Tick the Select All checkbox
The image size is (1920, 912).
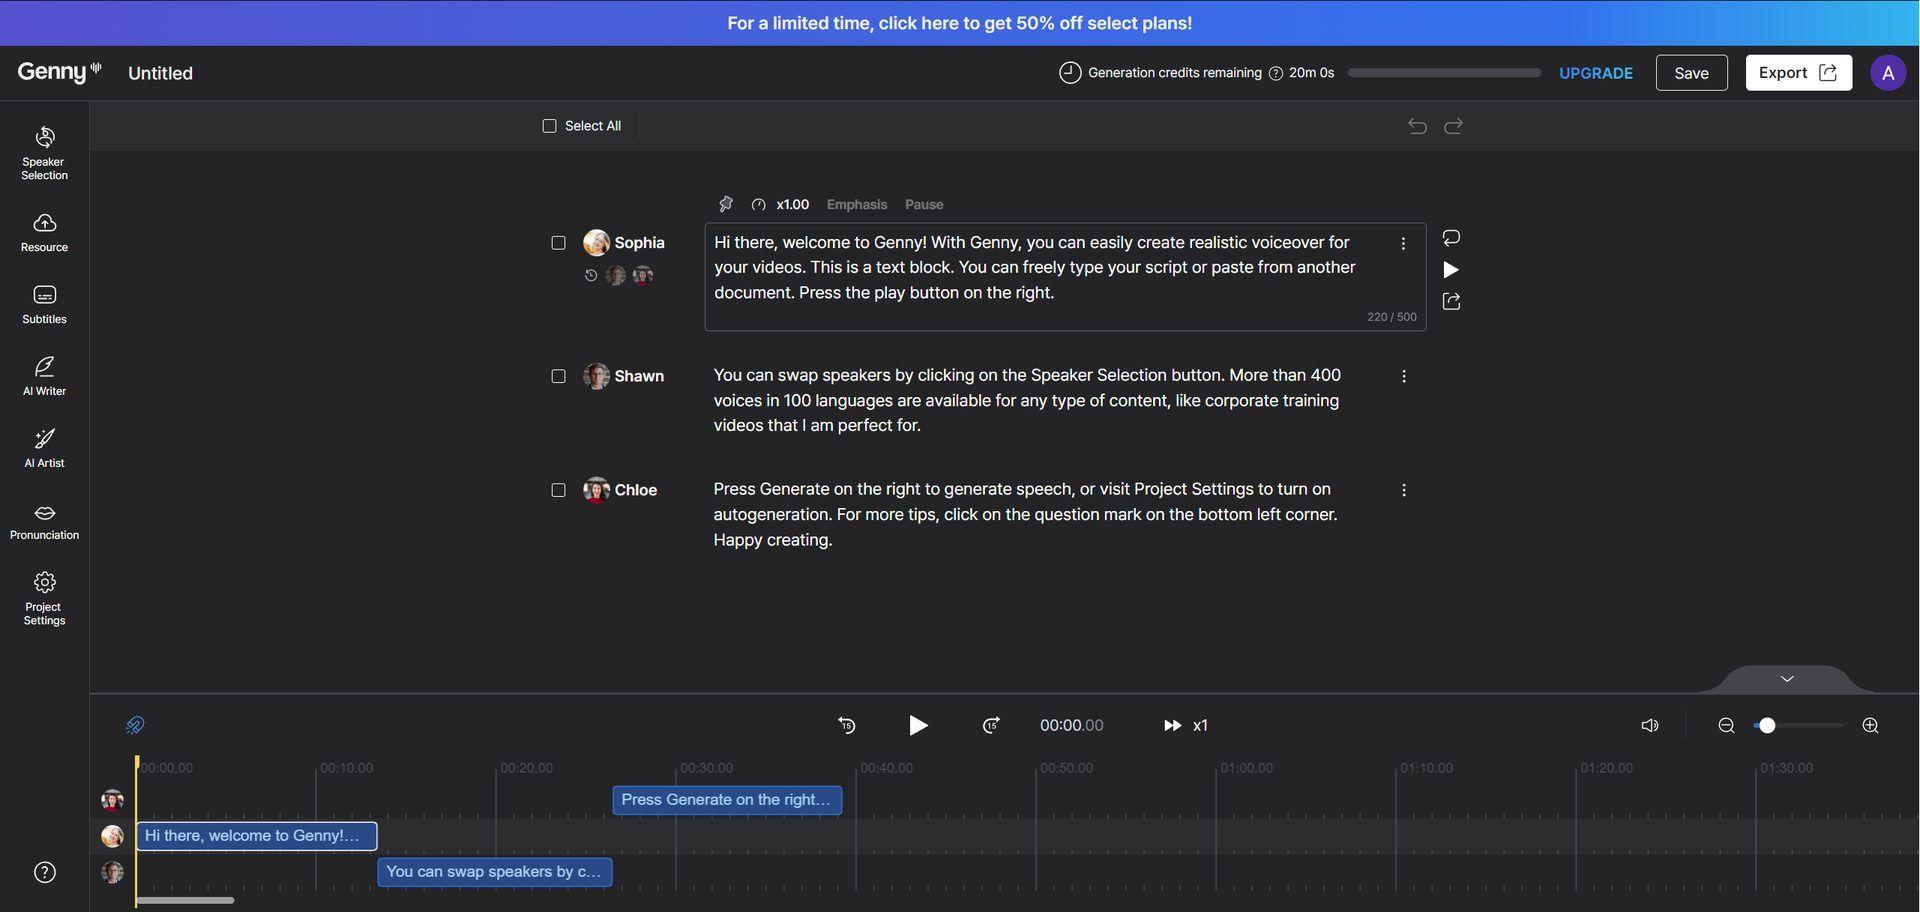[x=549, y=126]
